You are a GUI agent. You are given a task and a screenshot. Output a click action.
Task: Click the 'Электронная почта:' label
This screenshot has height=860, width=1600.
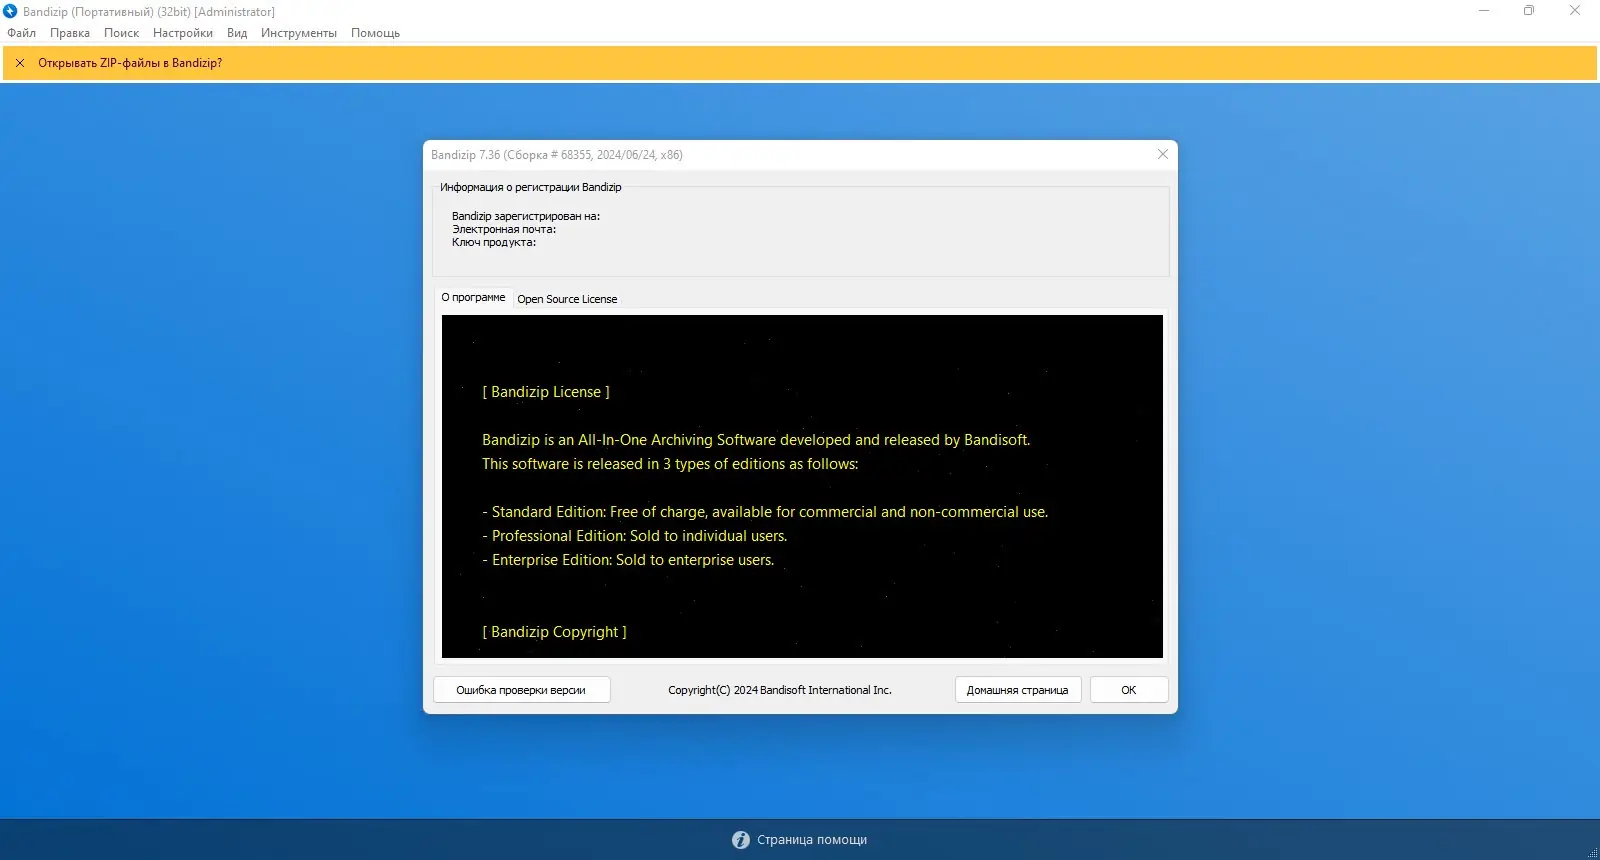[504, 229]
